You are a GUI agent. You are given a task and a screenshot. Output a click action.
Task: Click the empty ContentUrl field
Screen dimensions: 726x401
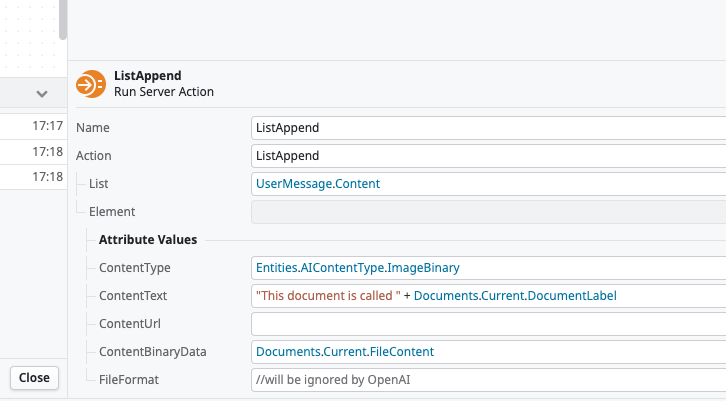[488, 324]
